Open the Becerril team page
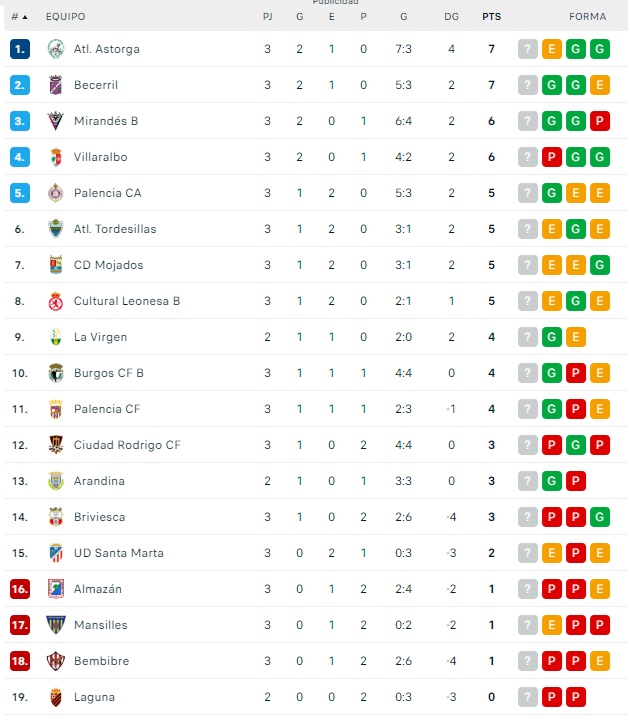The width and height of the screenshot is (630, 722). click(96, 85)
